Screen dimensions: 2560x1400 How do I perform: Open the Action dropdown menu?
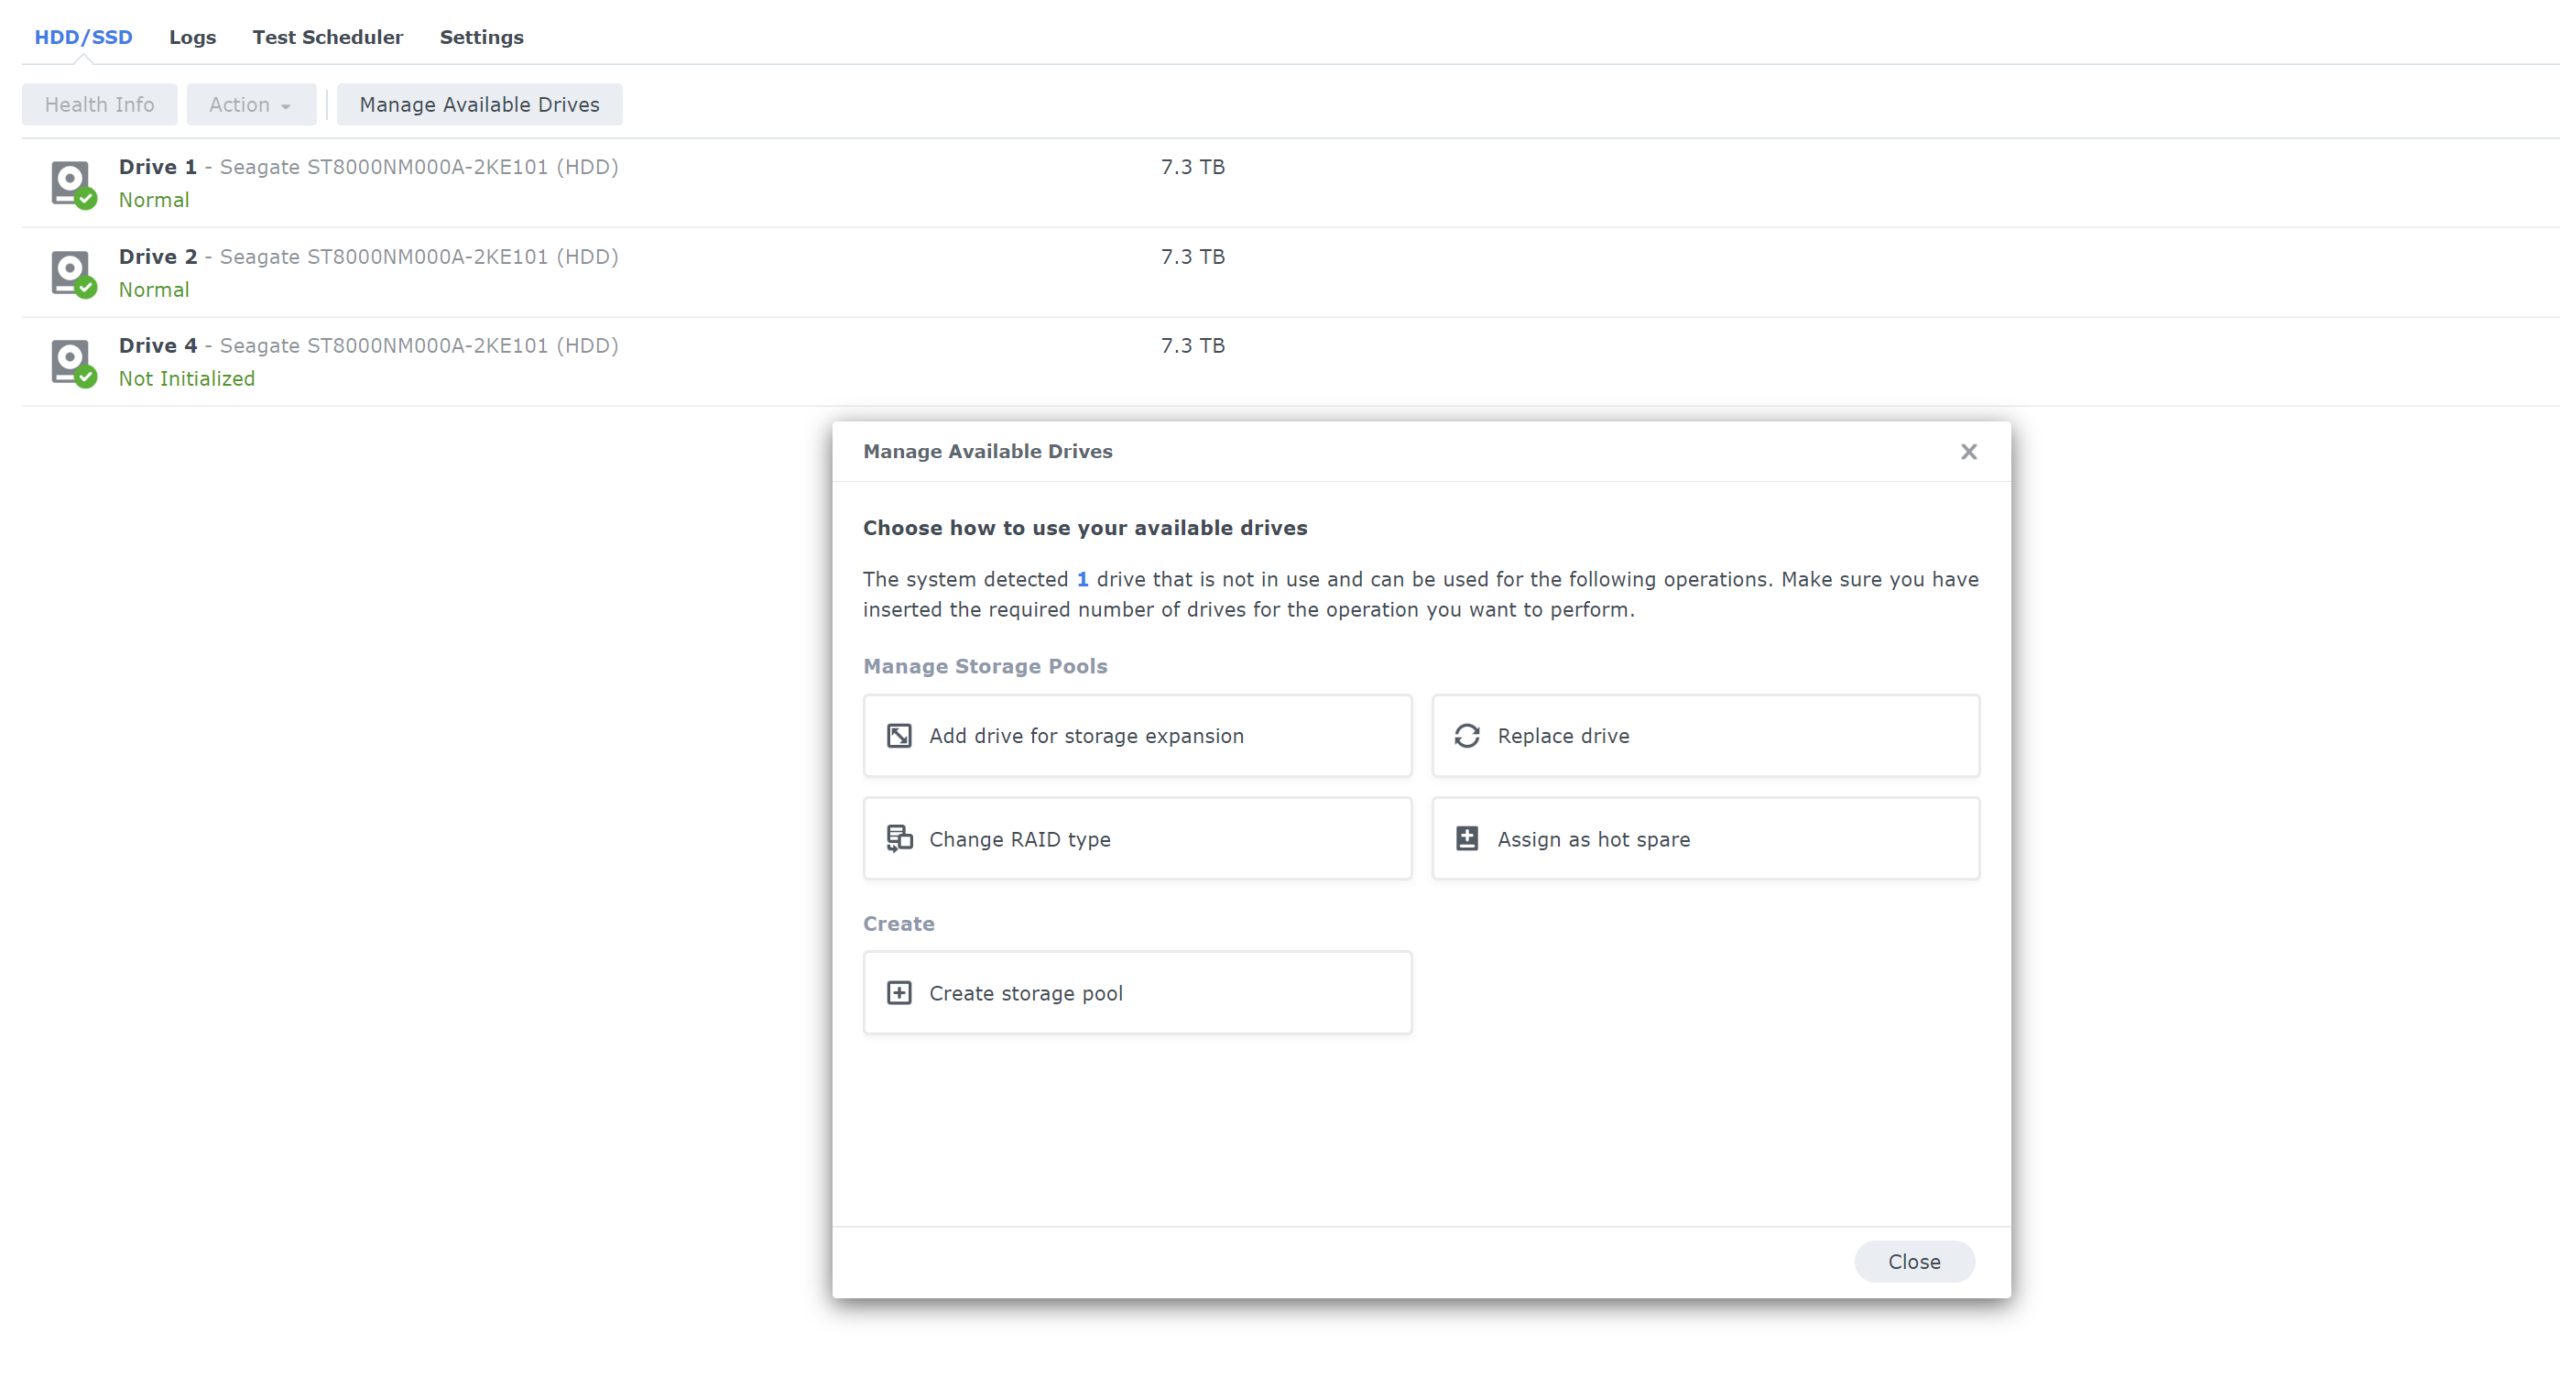tap(250, 105)
